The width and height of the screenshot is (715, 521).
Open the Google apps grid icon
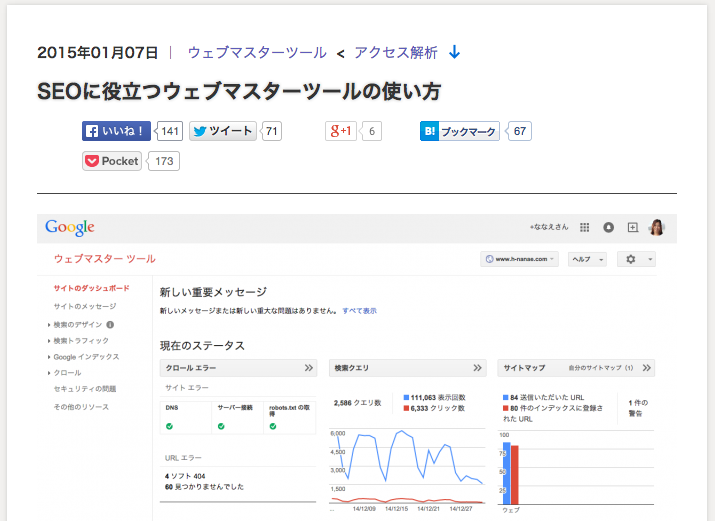[x=584, y=227]
